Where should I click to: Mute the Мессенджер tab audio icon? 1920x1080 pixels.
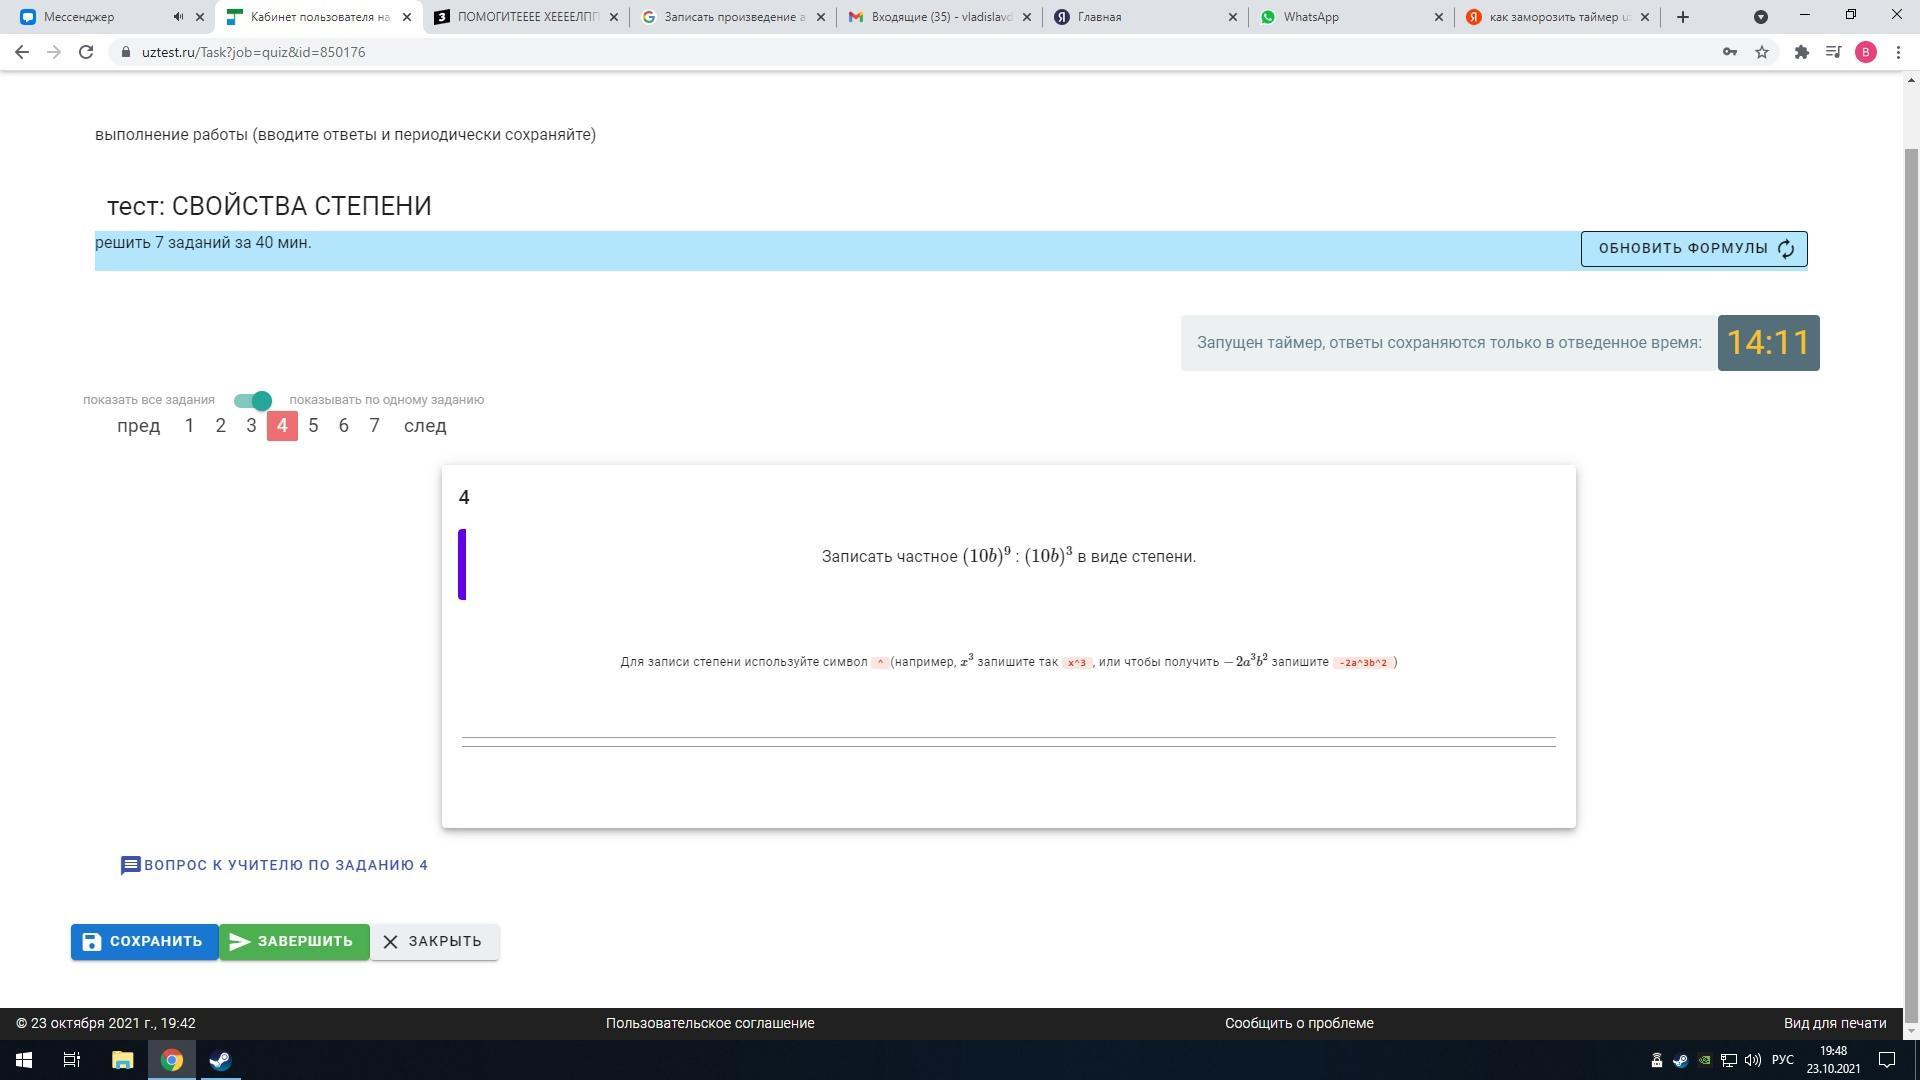point(178,17)
